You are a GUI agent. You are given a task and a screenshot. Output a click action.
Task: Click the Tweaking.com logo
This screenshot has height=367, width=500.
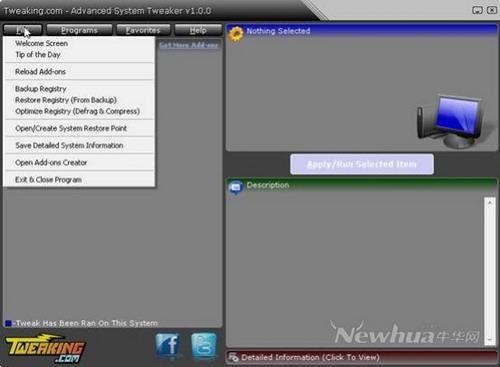44,349
